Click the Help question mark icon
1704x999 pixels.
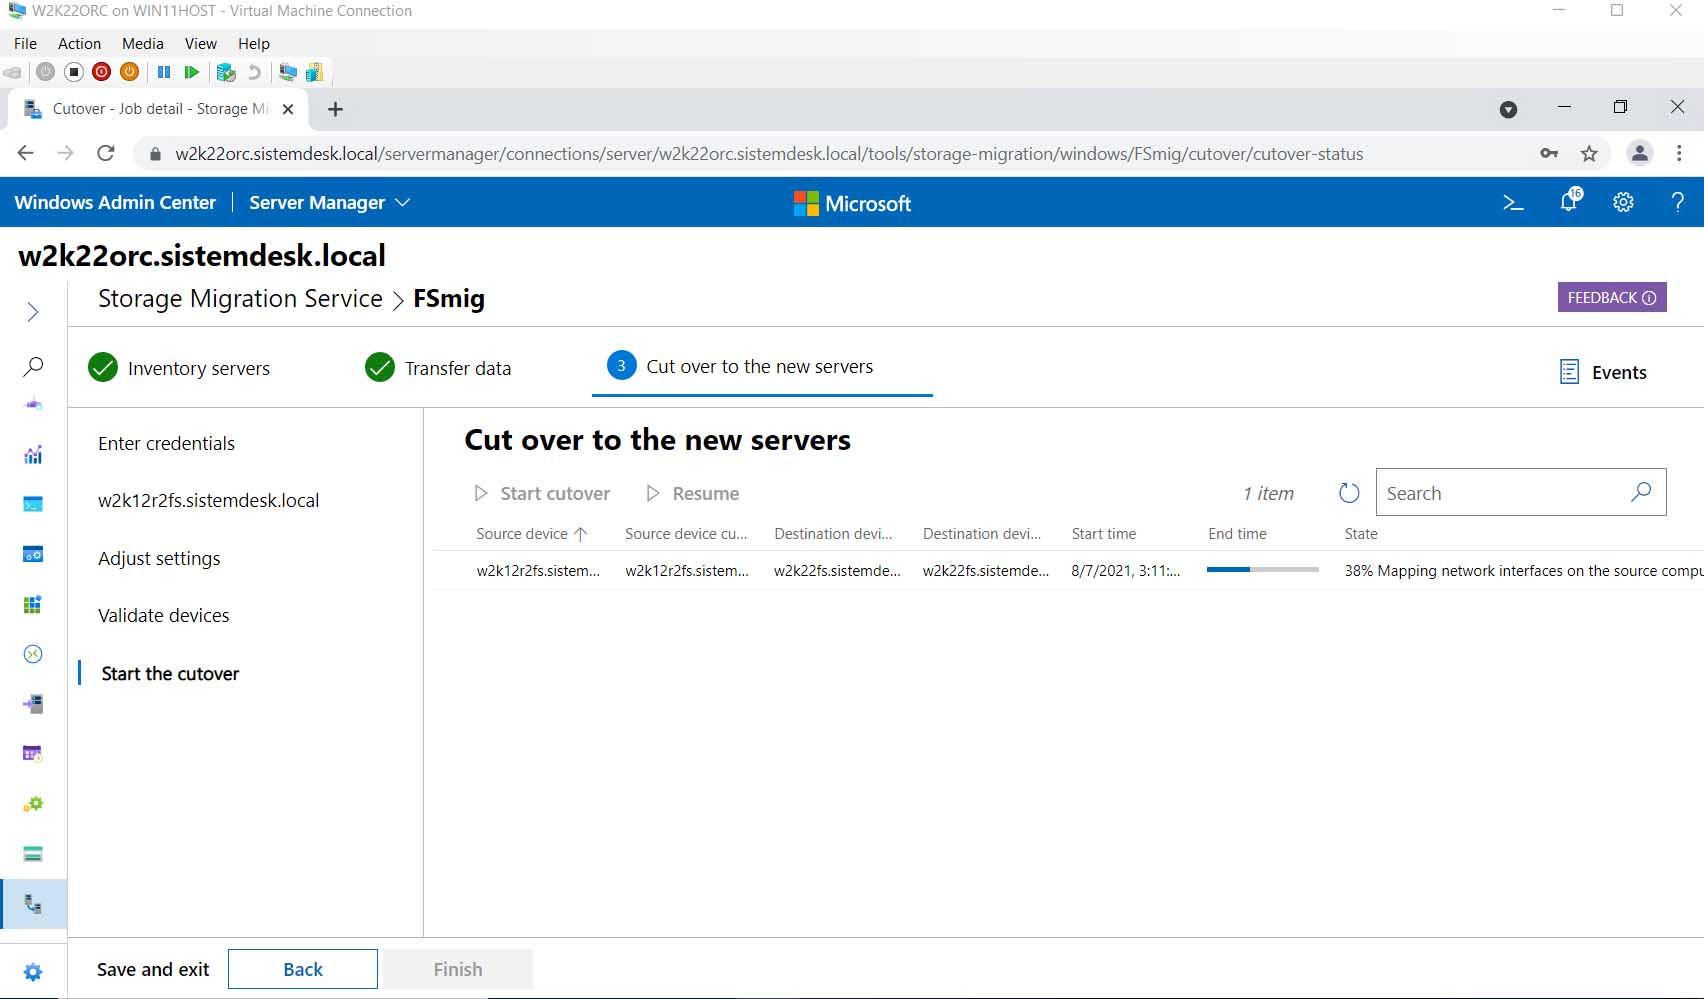(1677, 203)
